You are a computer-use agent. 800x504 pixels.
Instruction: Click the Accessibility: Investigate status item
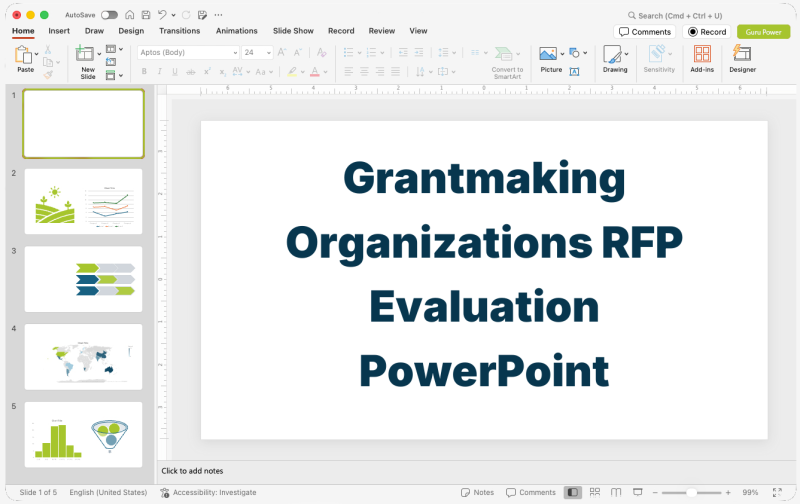(x=208, y=492)
